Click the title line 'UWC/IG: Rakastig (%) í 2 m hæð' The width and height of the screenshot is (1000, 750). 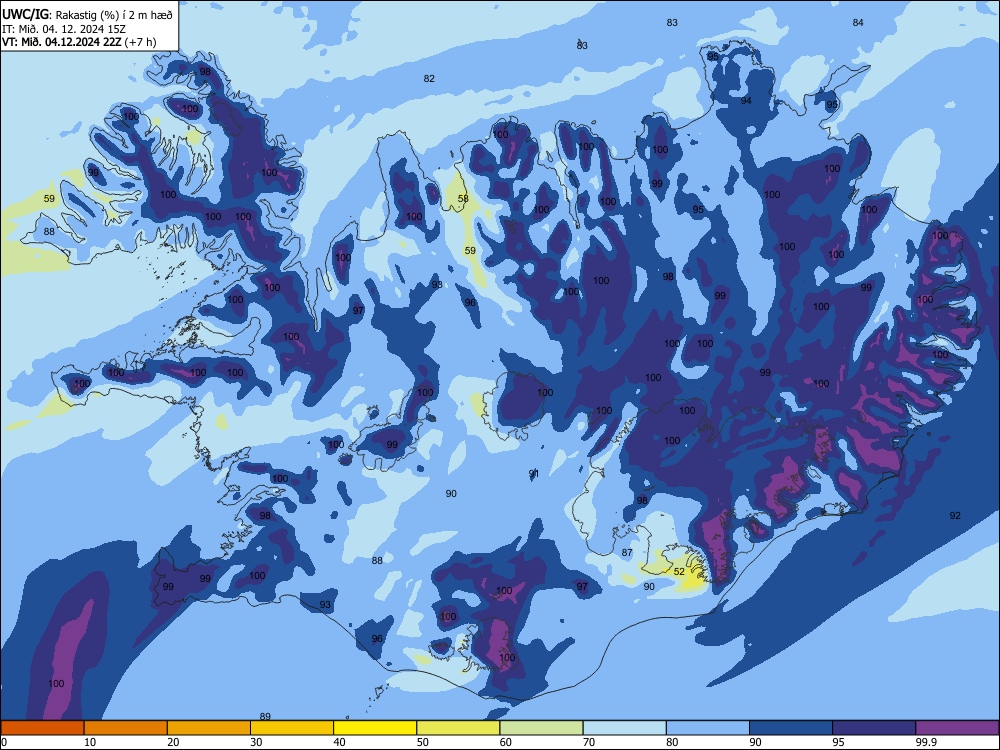(87, 15)
